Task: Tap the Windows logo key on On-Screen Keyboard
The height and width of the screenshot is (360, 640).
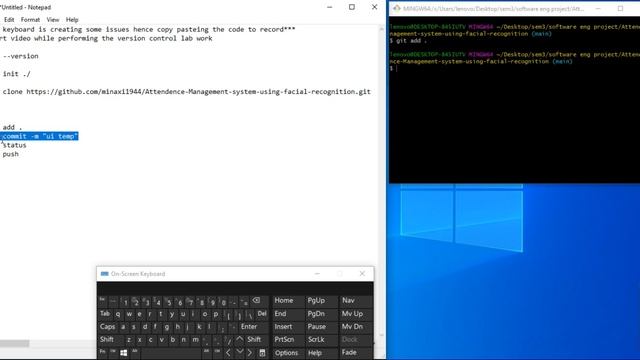Action: (123, 353)
